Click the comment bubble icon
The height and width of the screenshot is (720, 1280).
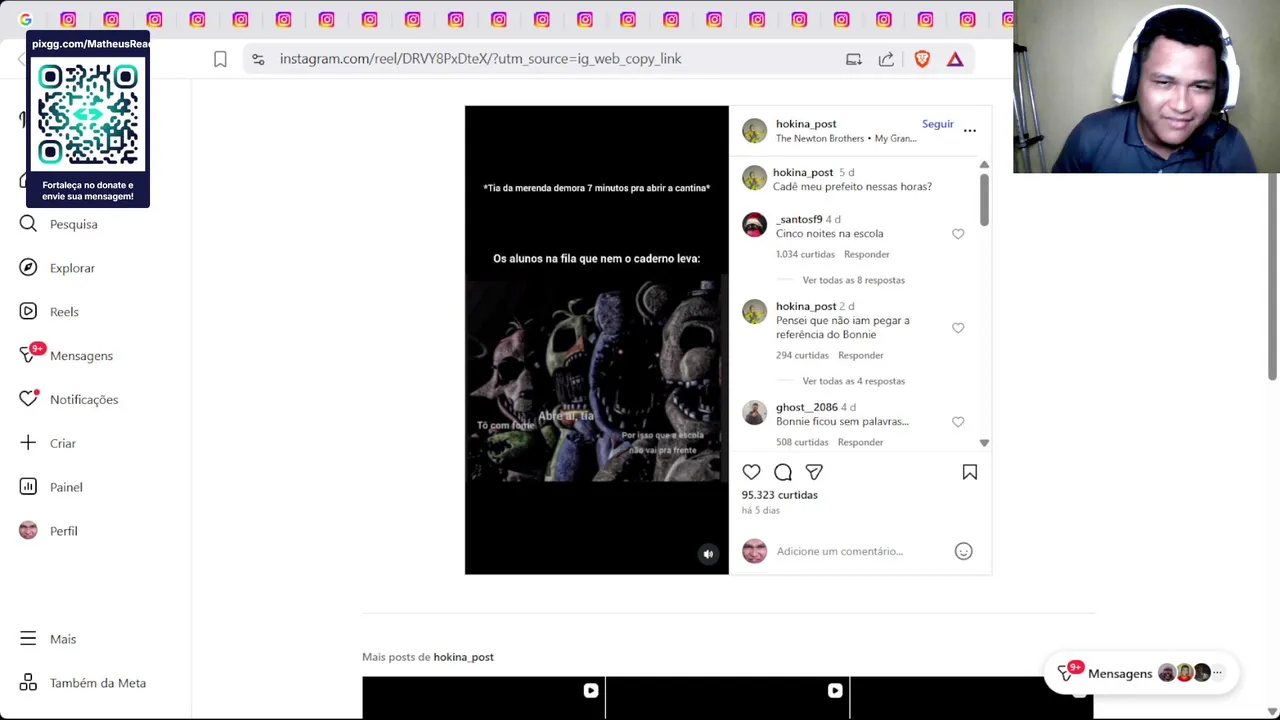coord(783,472)
